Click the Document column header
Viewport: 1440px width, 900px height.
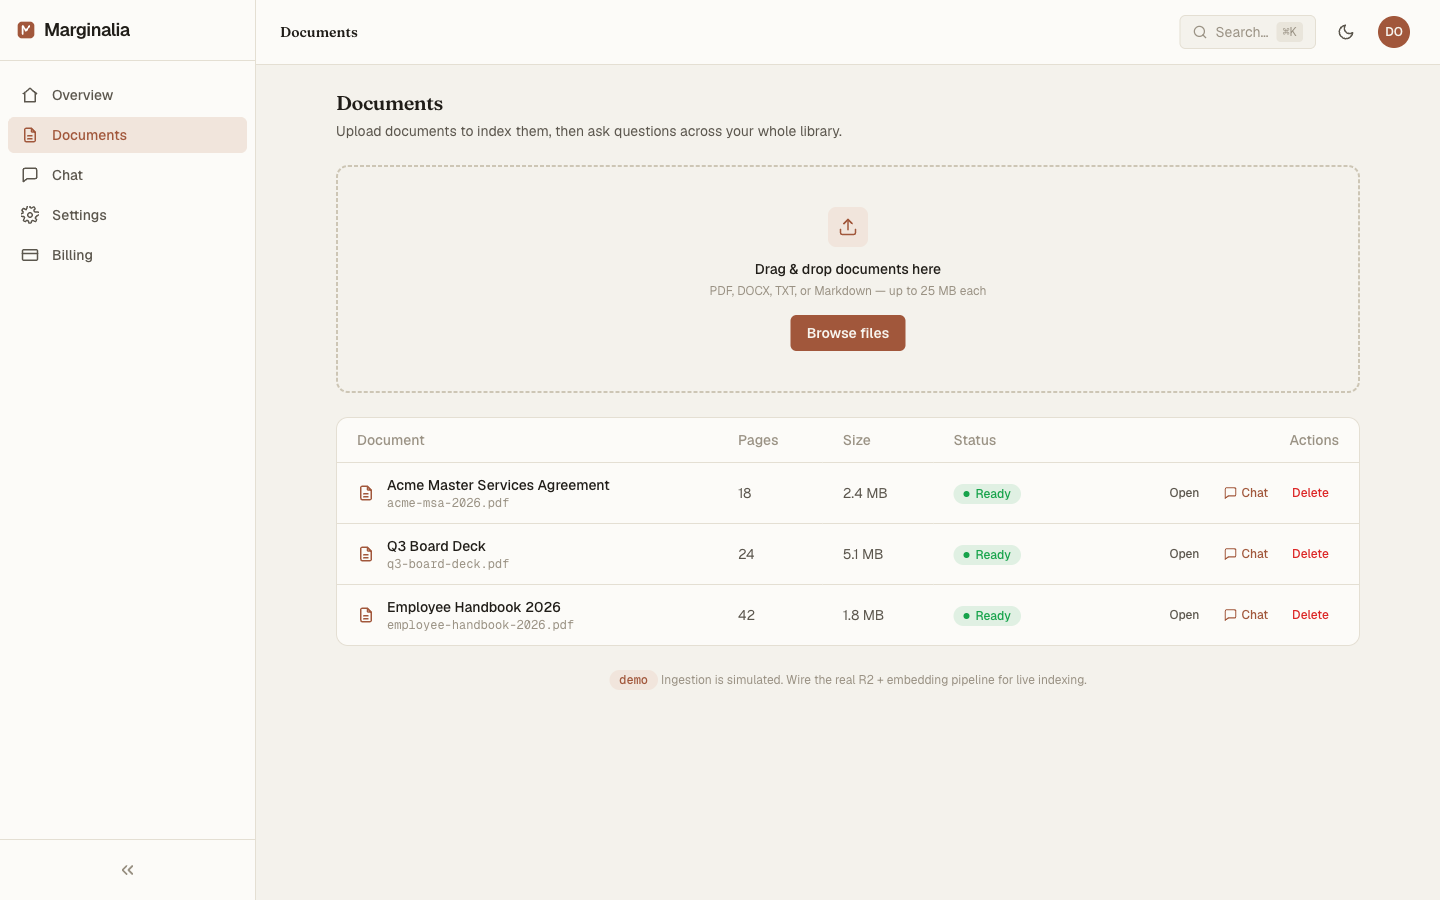click(391, 440)
